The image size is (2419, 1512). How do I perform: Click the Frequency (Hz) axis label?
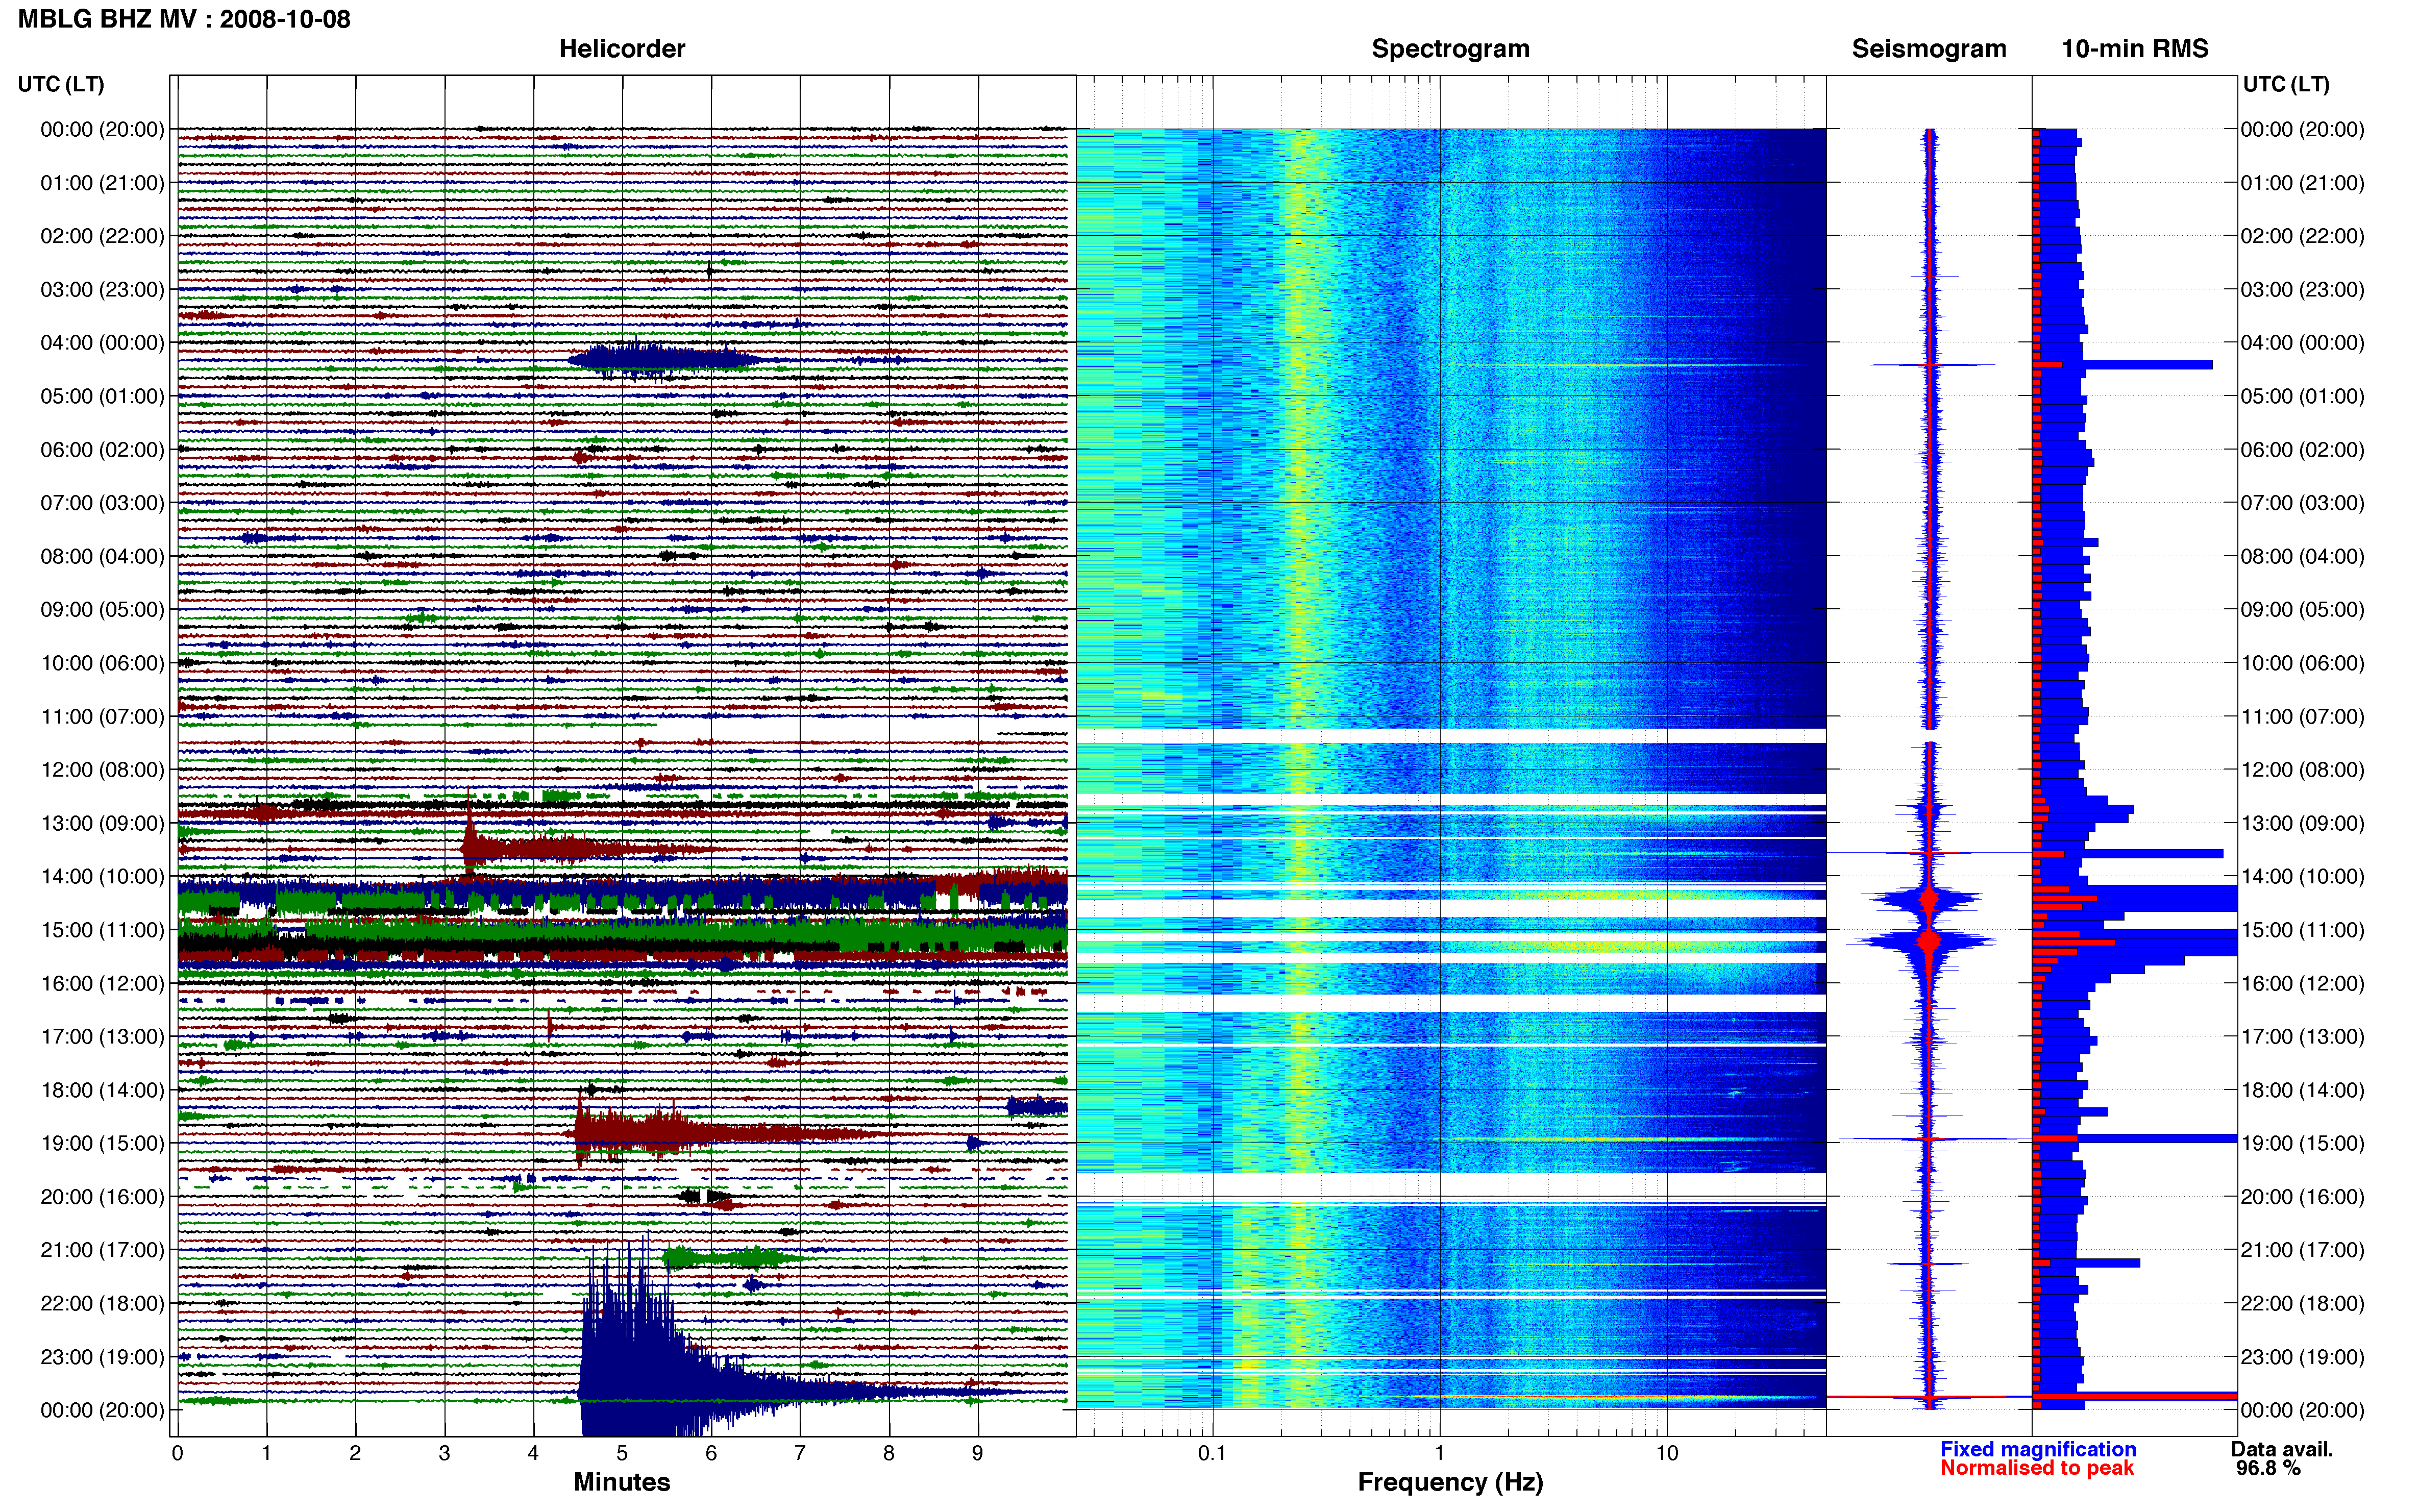pos(1450,1482)
